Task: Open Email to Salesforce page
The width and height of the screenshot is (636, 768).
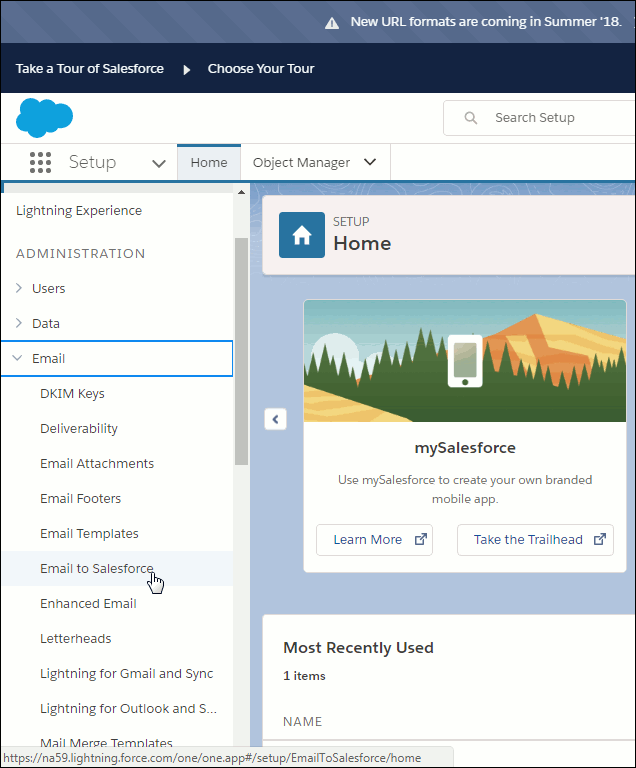Action: (x=97, y=568)
